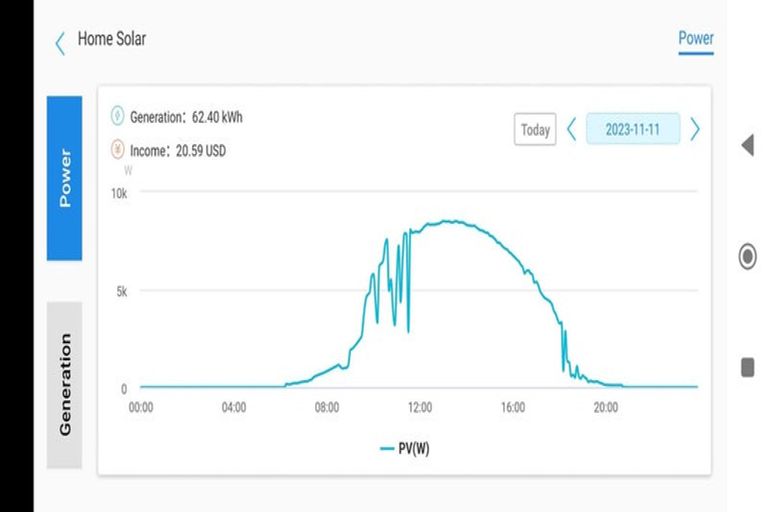This screenshot has width=768, height=512.
Task: Open the 2023-11-11 date picker
Action: 632,129
